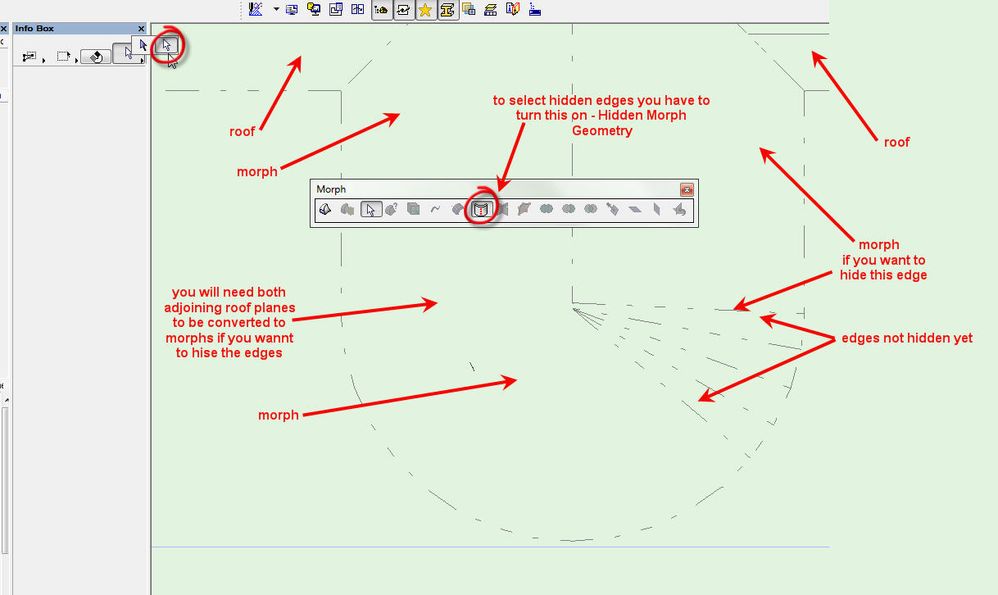Click the flag-shaped icon after Hidden Geometry

tap(503, 209)
